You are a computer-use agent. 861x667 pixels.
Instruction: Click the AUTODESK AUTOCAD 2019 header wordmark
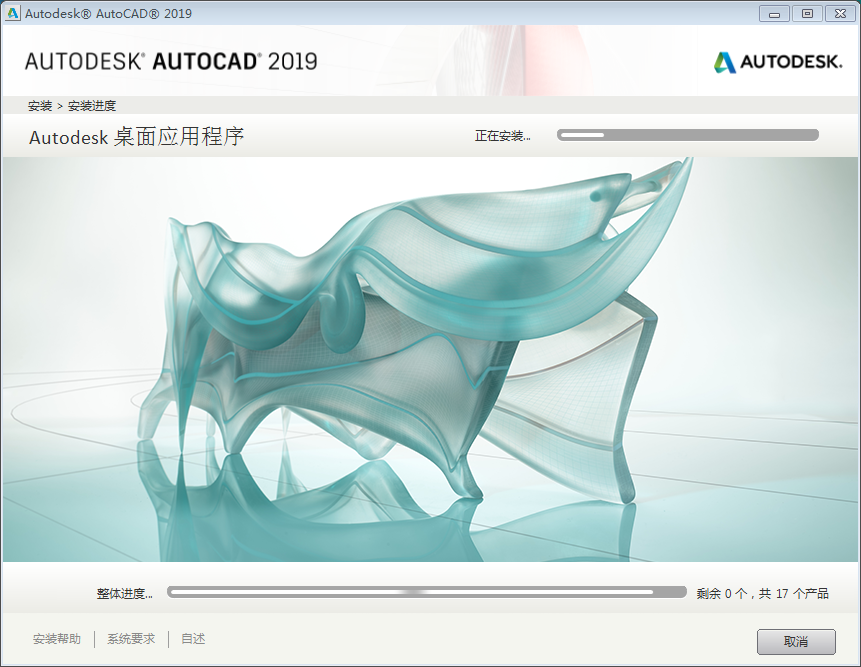pos(171,61)
